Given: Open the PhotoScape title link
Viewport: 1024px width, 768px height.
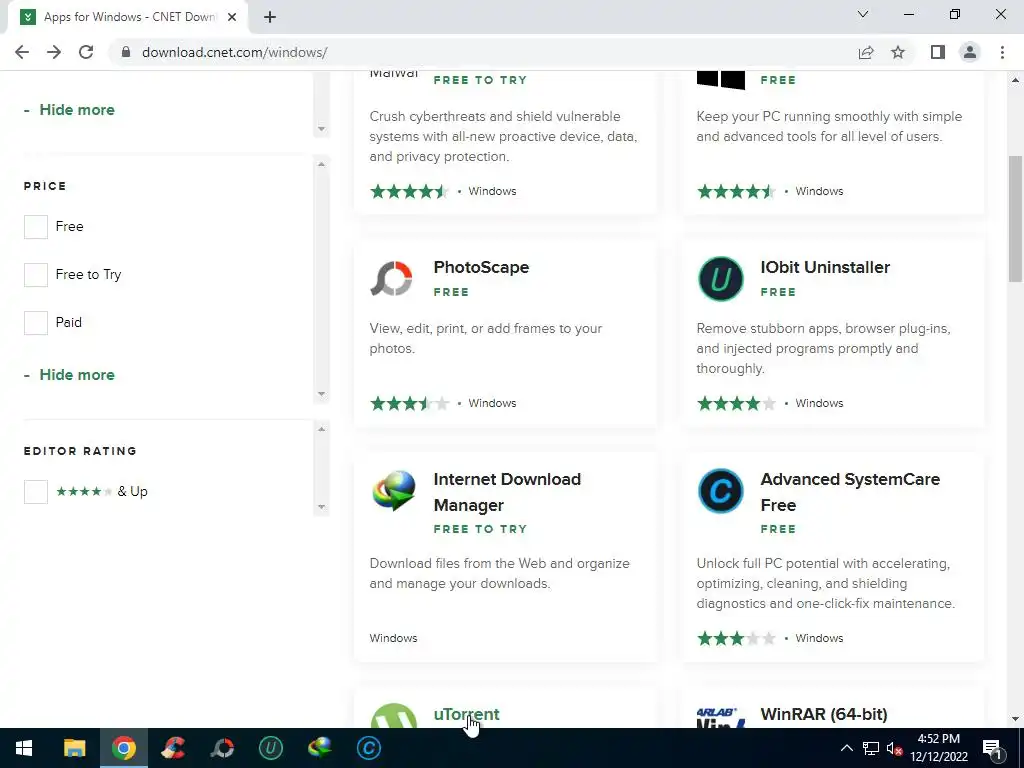Looking at the screenshot, I should coord(481,267).
